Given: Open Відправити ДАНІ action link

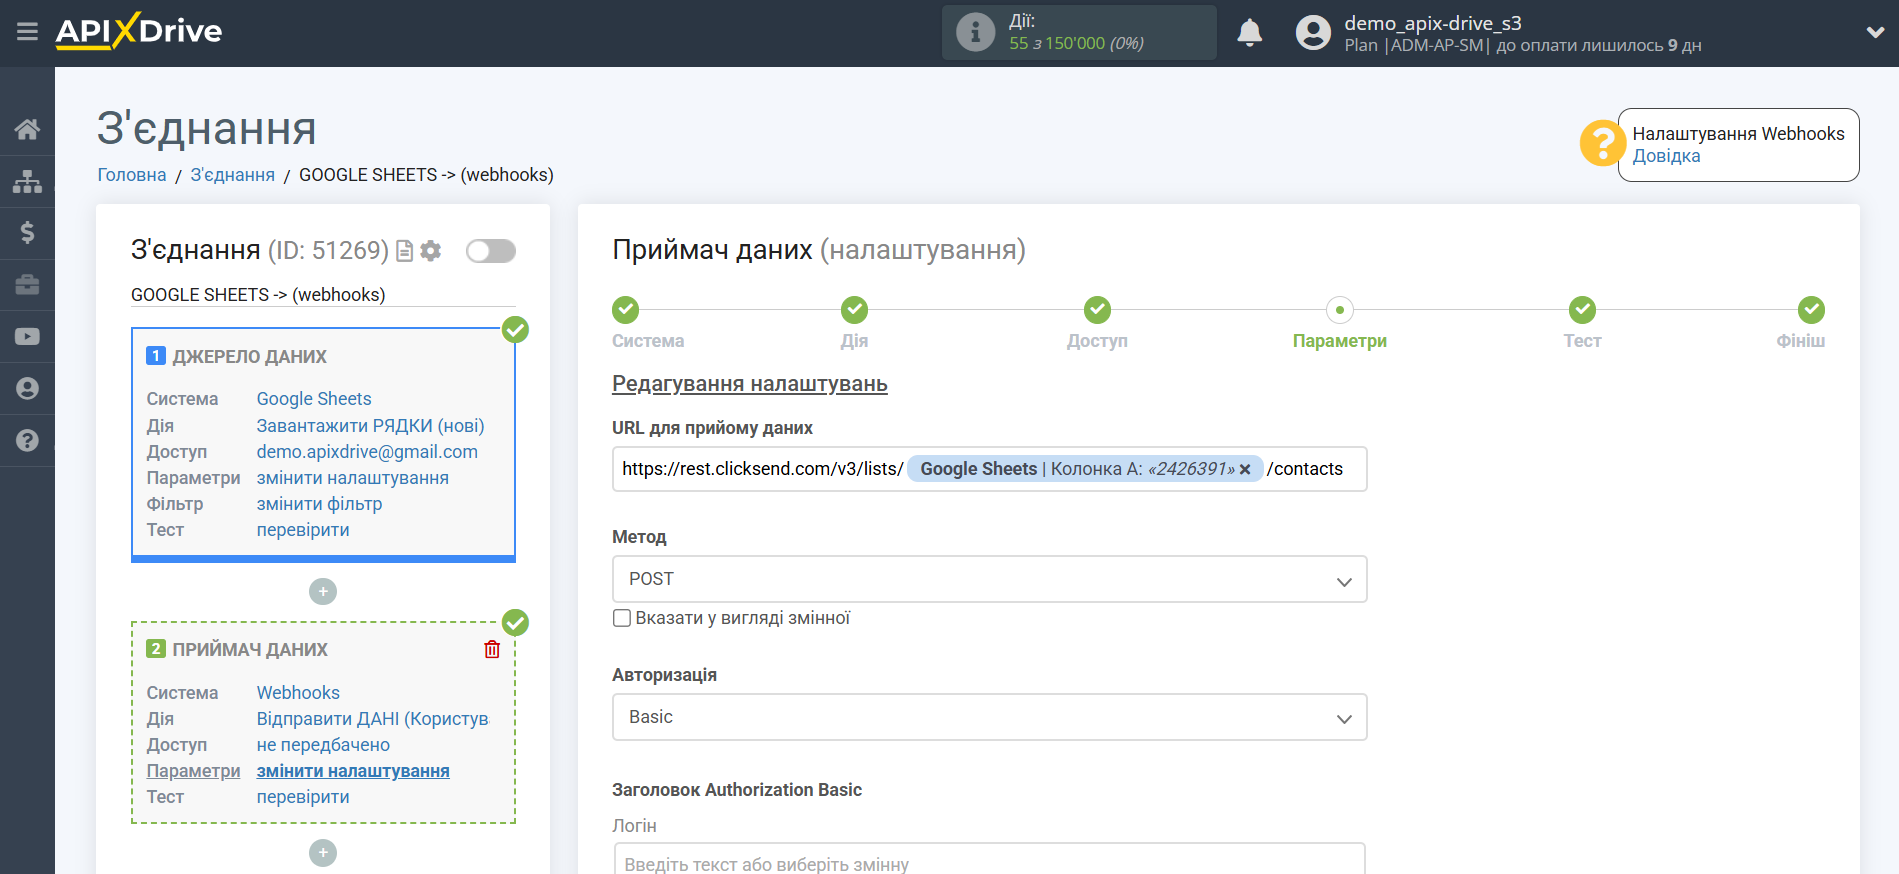Looking at the screenshot, I should coord(372,719).
